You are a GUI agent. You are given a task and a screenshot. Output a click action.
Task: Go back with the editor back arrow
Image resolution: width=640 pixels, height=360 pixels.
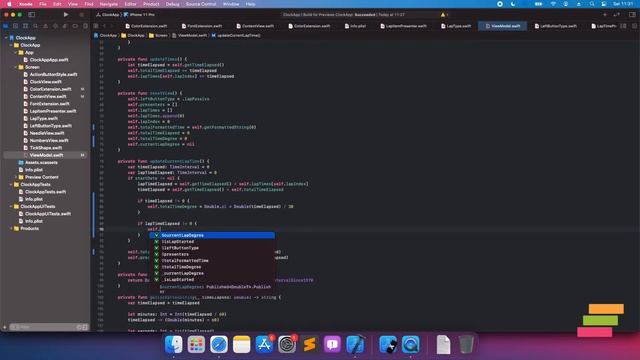click(104, 26)
